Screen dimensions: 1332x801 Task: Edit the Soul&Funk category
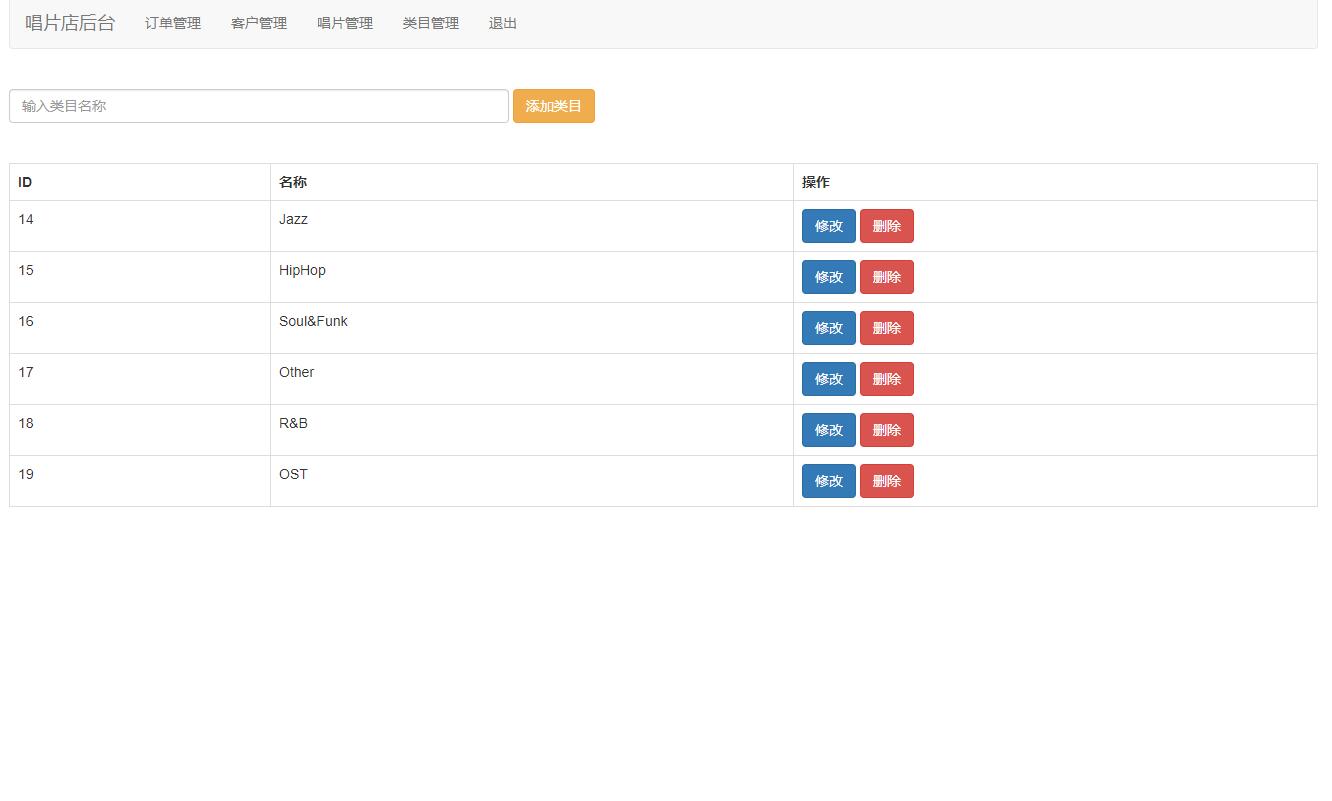pyautogui.click(x=828, y=327)
